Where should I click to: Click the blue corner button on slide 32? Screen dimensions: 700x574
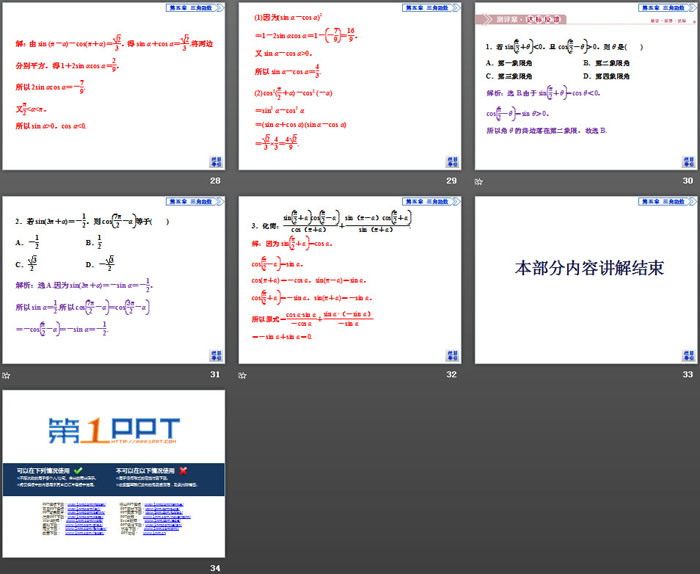(x=453, y=354)
